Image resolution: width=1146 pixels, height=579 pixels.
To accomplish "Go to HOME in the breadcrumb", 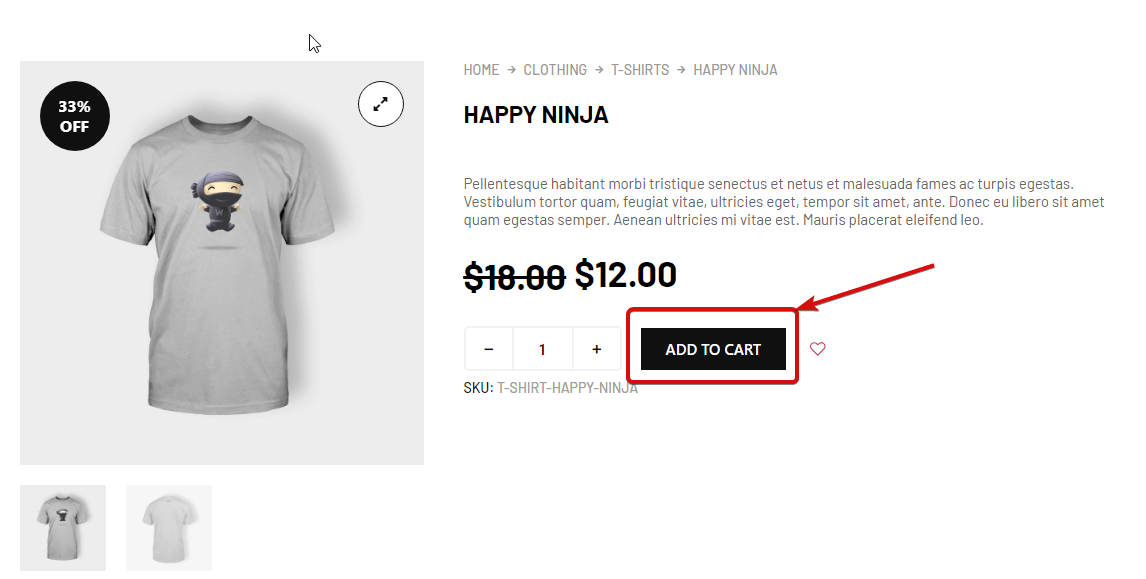I will [x=481, y=70].
